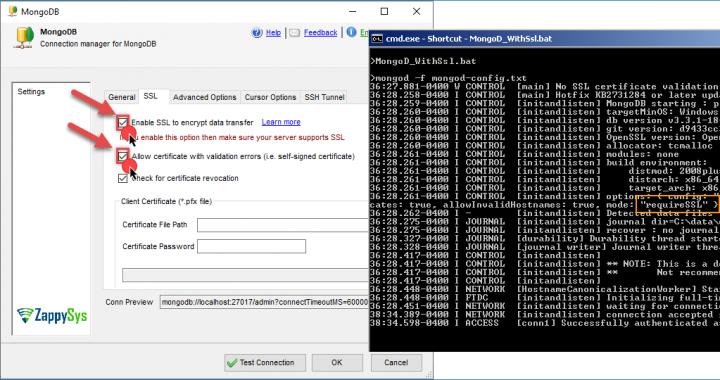Image resolution: width=720 pixels, height=380 pixels.
Task: Switch to the General tab
Action: 122,97
